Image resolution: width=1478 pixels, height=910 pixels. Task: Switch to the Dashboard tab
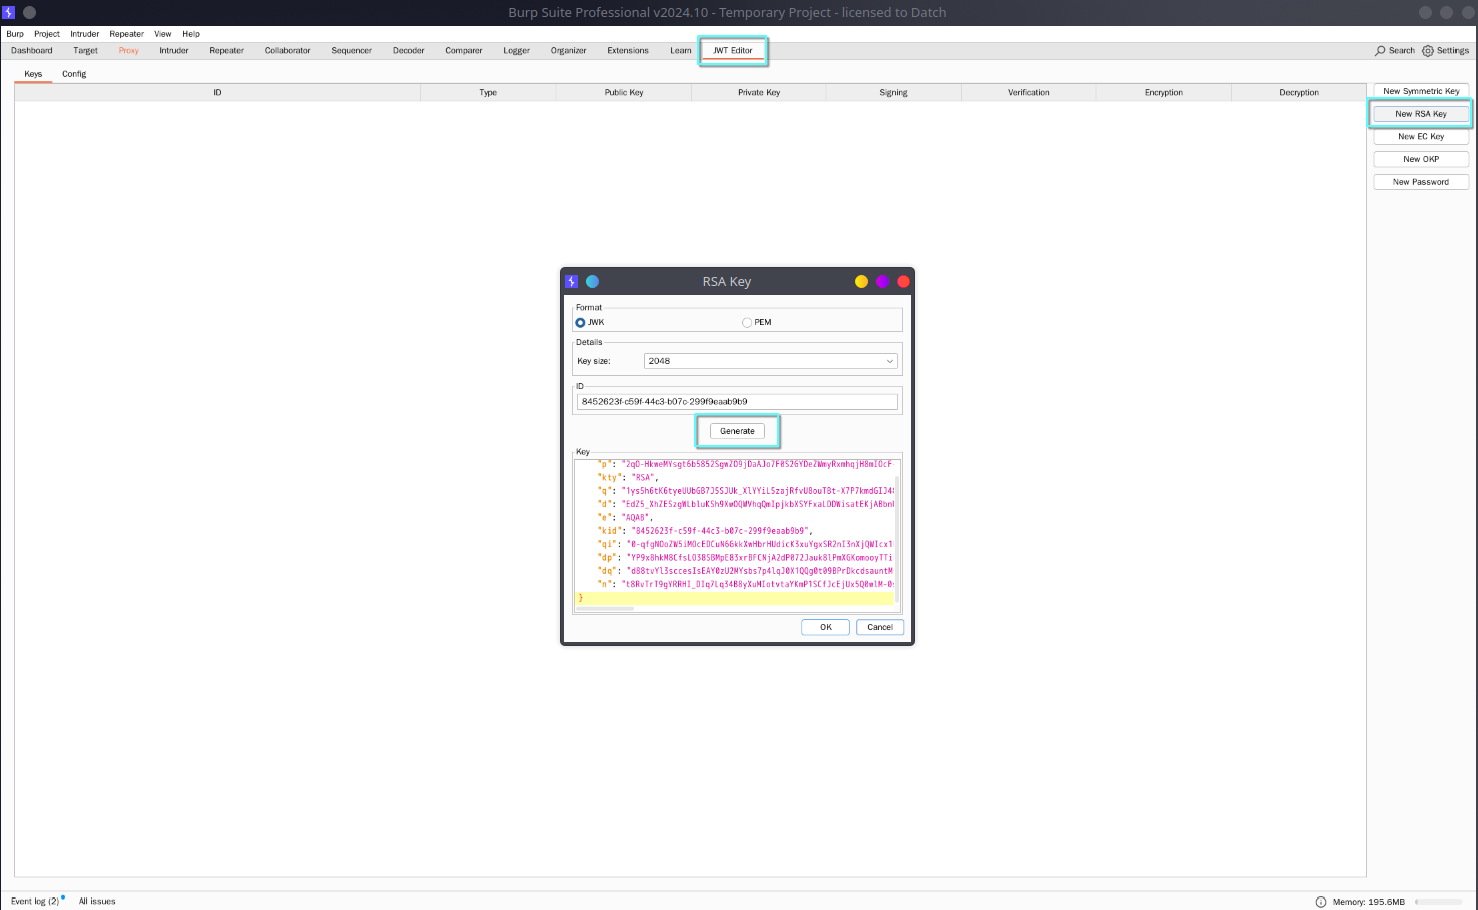pyautogui.click(x=32, y=50)
